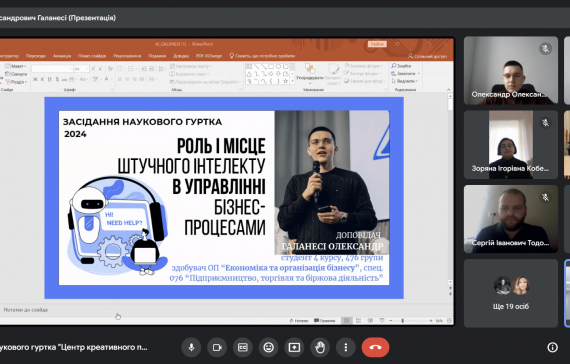Open the Переходи ribbon tab in PowerPoint

click(x=36, y=56)
